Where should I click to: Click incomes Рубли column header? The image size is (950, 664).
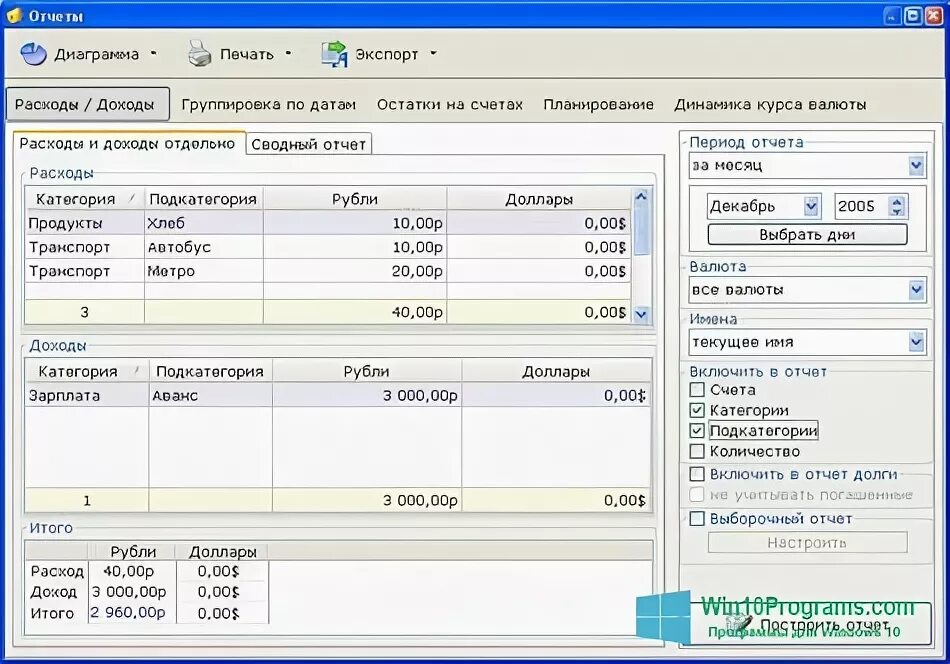367,371
